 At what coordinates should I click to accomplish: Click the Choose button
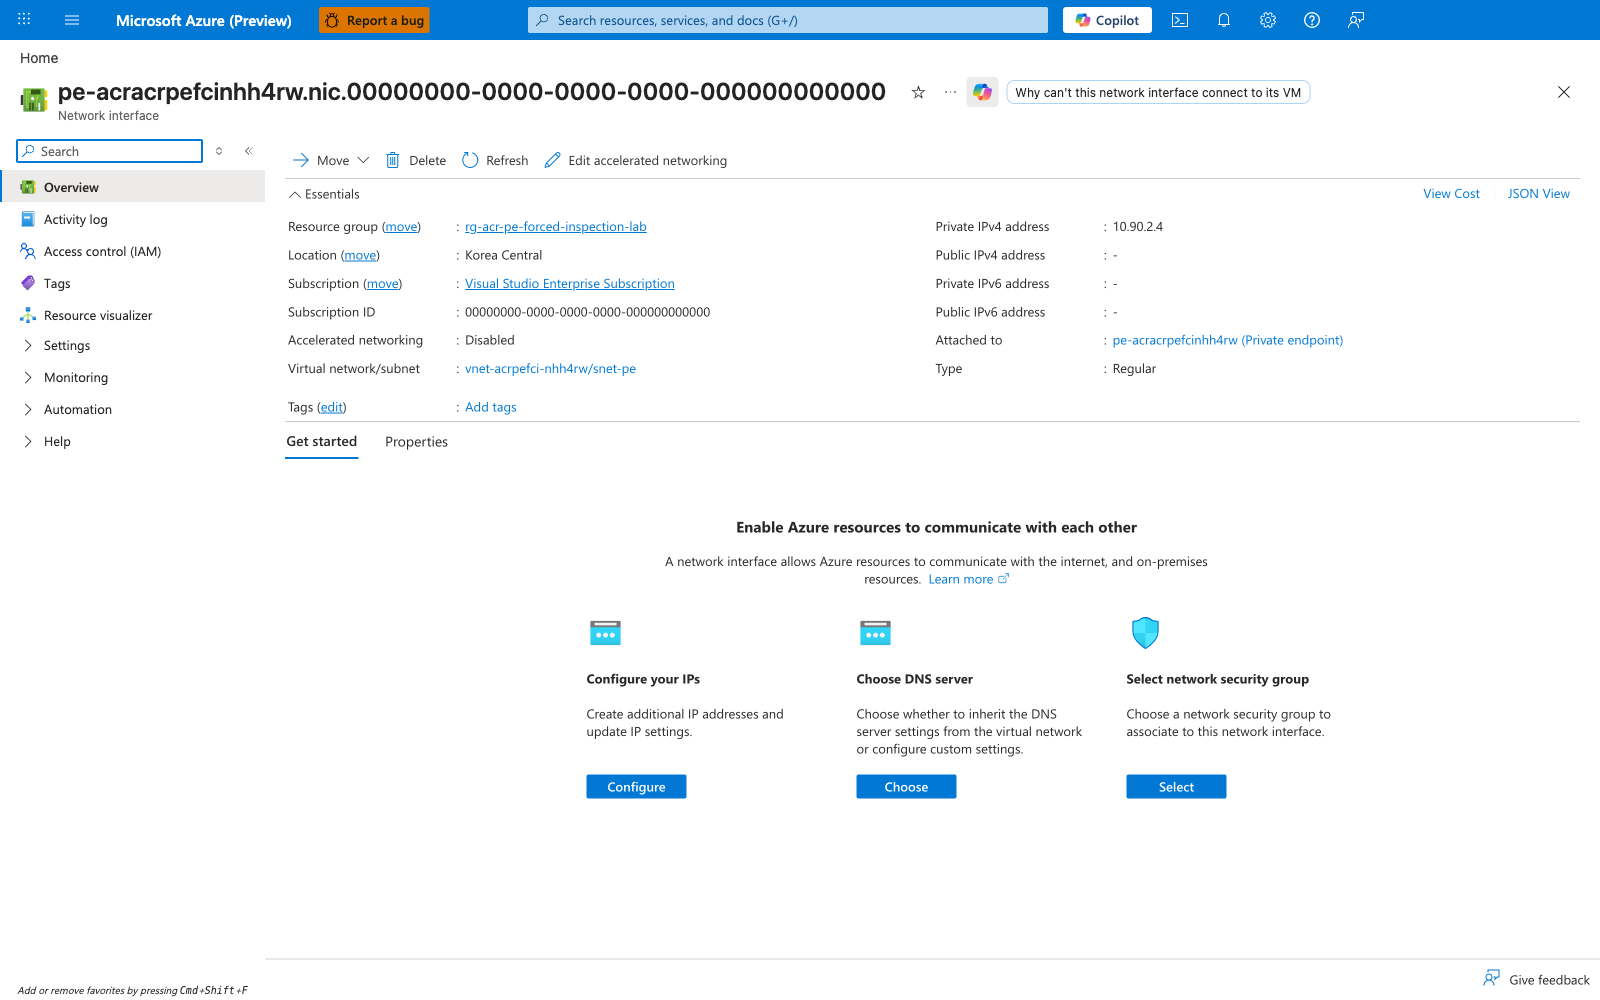(906, 787)
